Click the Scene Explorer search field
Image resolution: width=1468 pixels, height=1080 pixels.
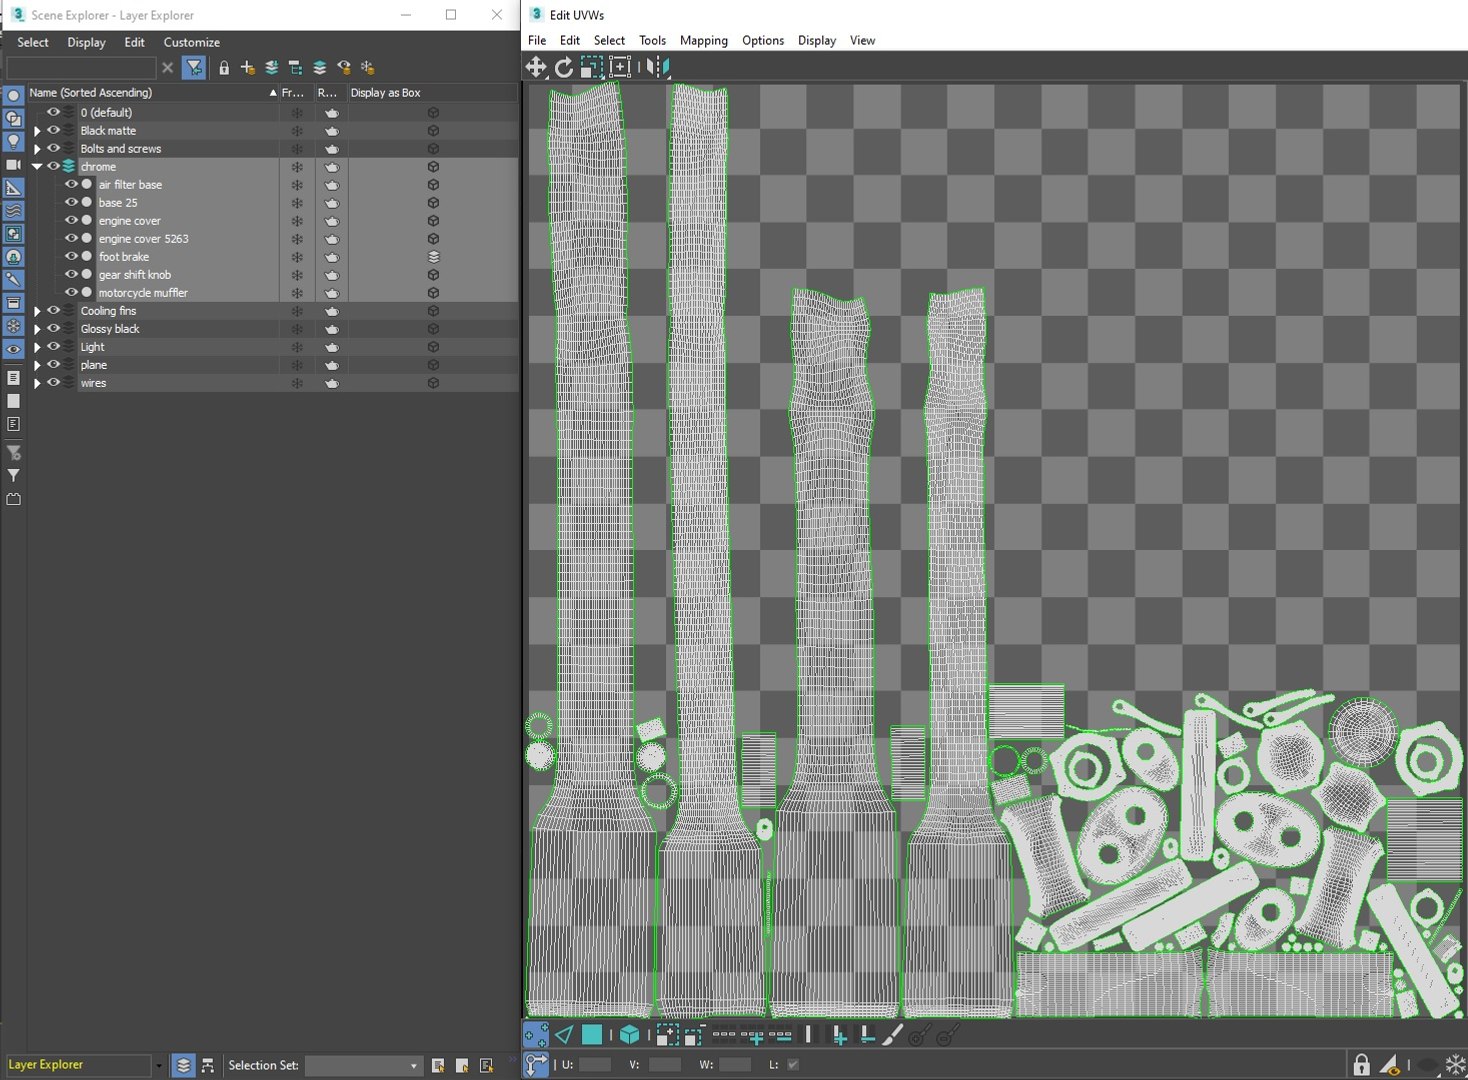[x=81, y=68]
